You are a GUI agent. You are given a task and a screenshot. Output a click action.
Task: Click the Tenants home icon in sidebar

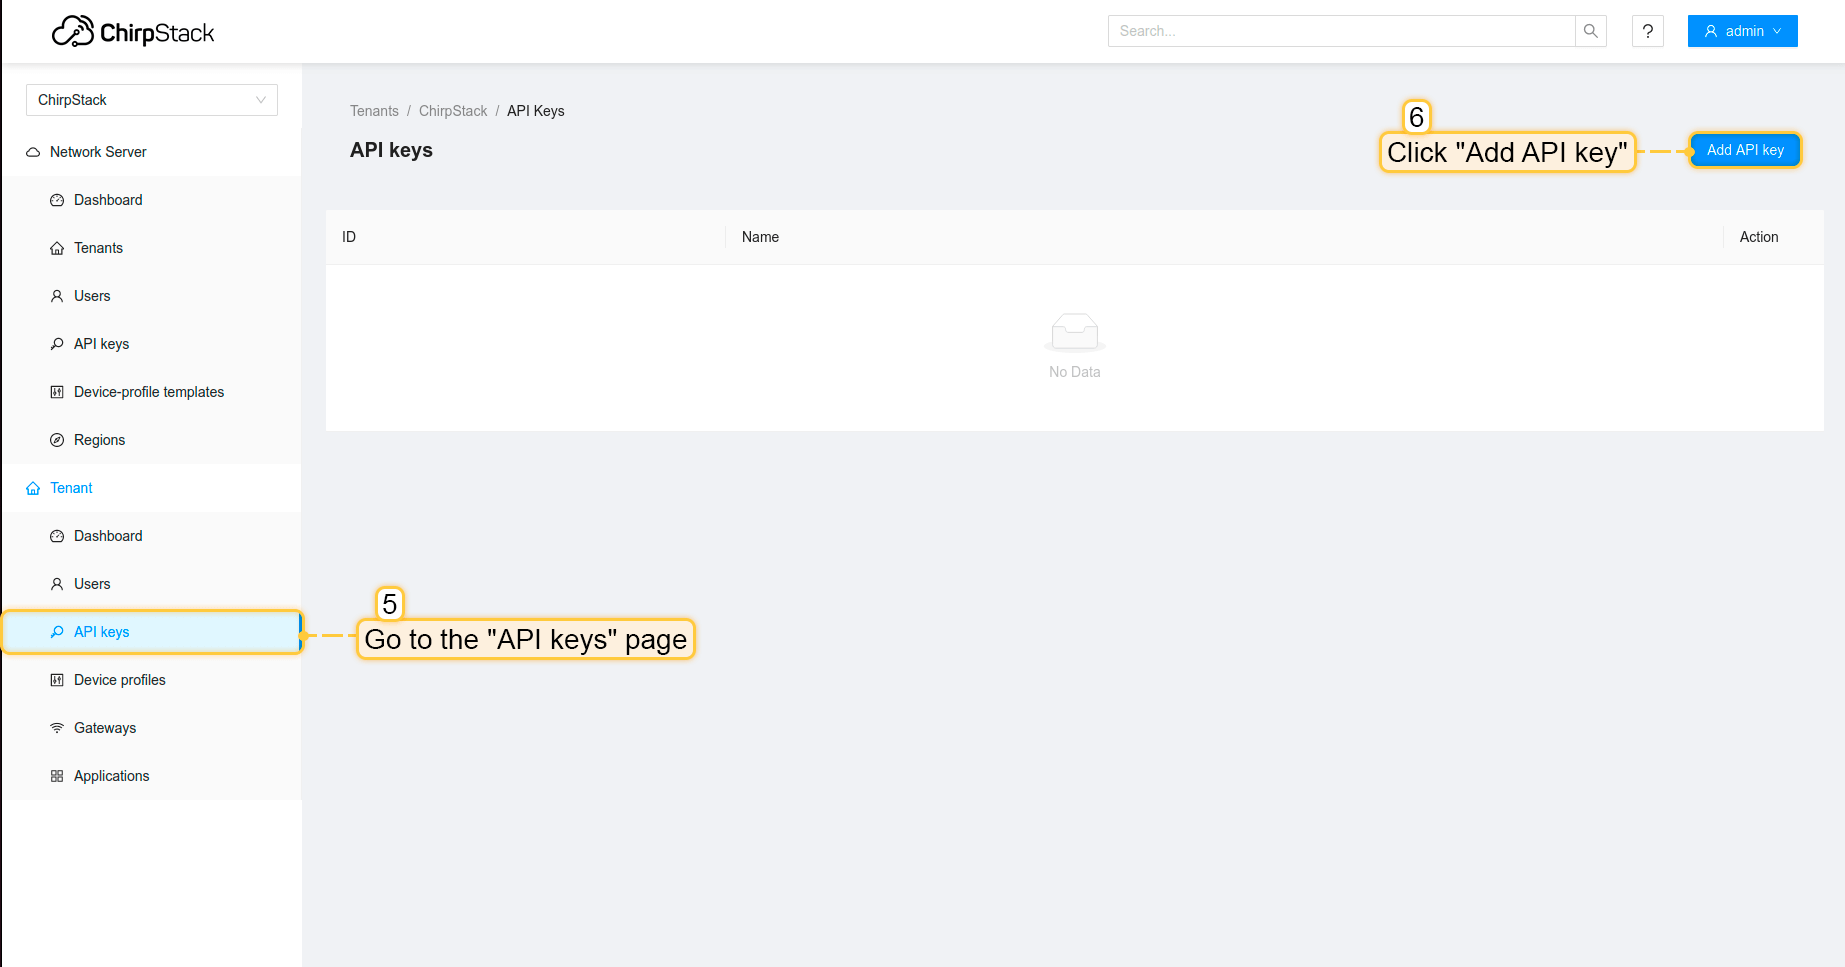(x=57, y=248)
